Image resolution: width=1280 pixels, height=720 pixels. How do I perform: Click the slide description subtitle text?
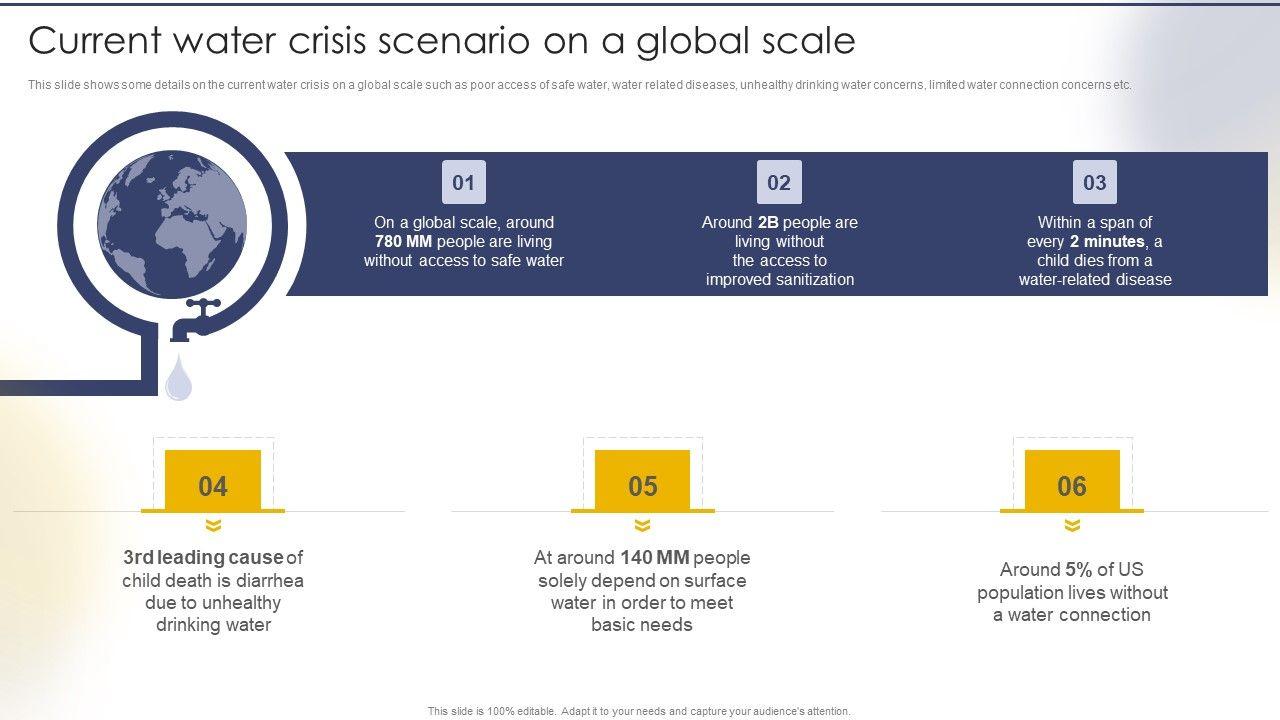point(580,85)
